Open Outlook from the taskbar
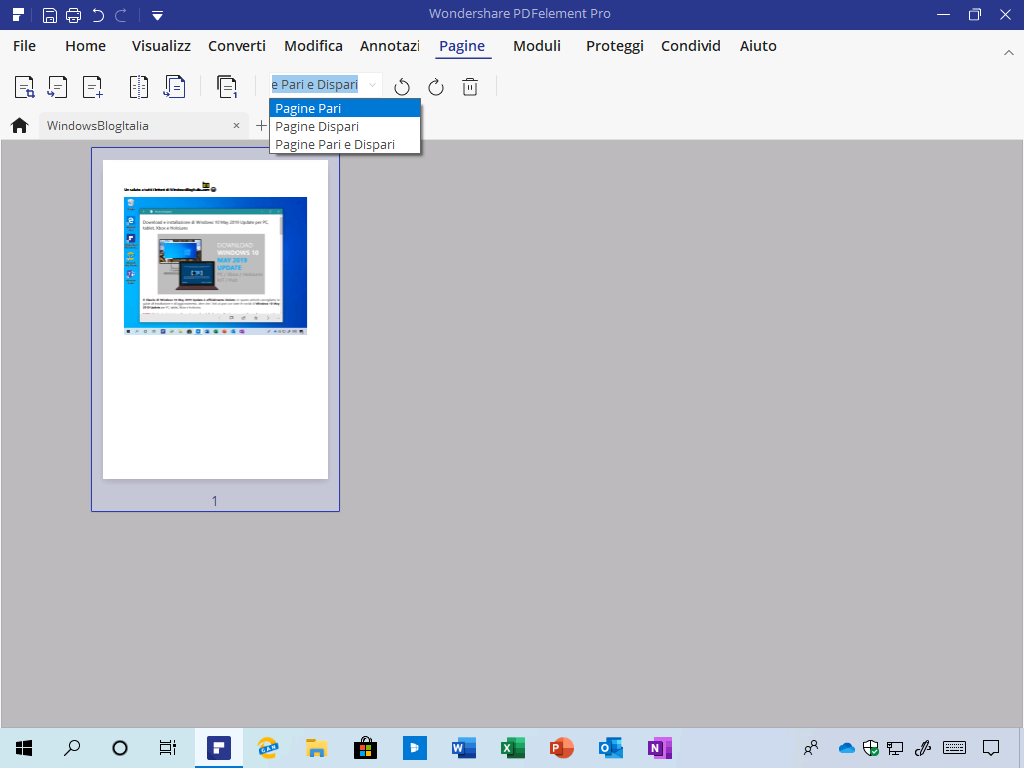 (x=611, y=748)
